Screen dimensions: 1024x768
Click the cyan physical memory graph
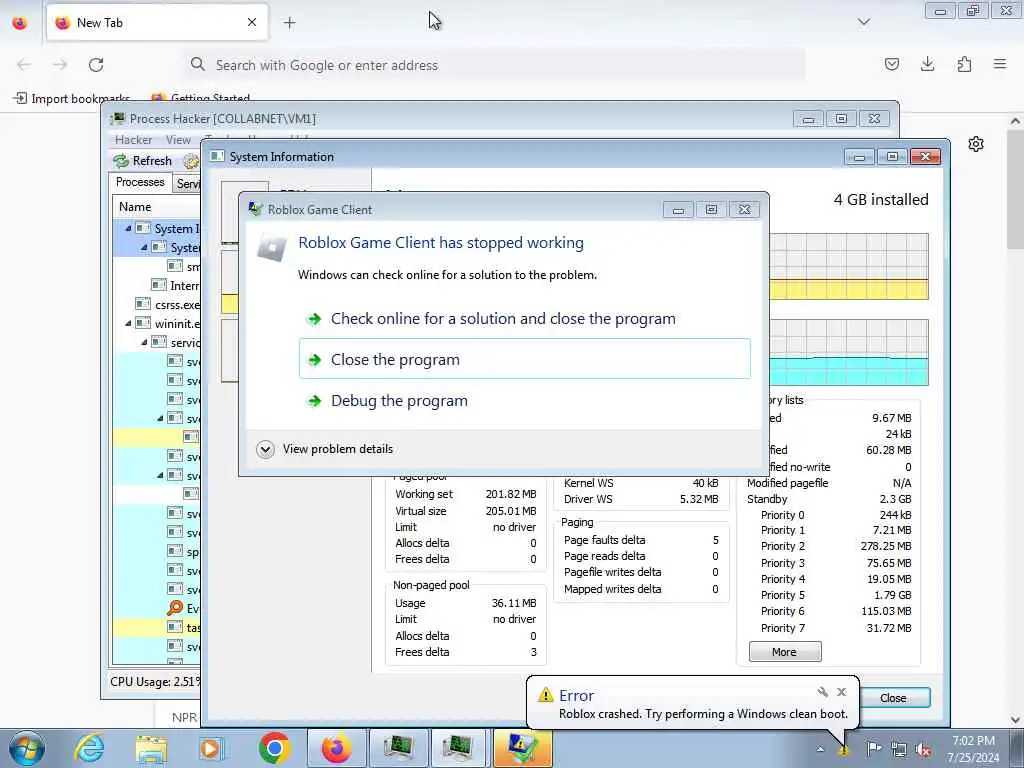(849, 353)
